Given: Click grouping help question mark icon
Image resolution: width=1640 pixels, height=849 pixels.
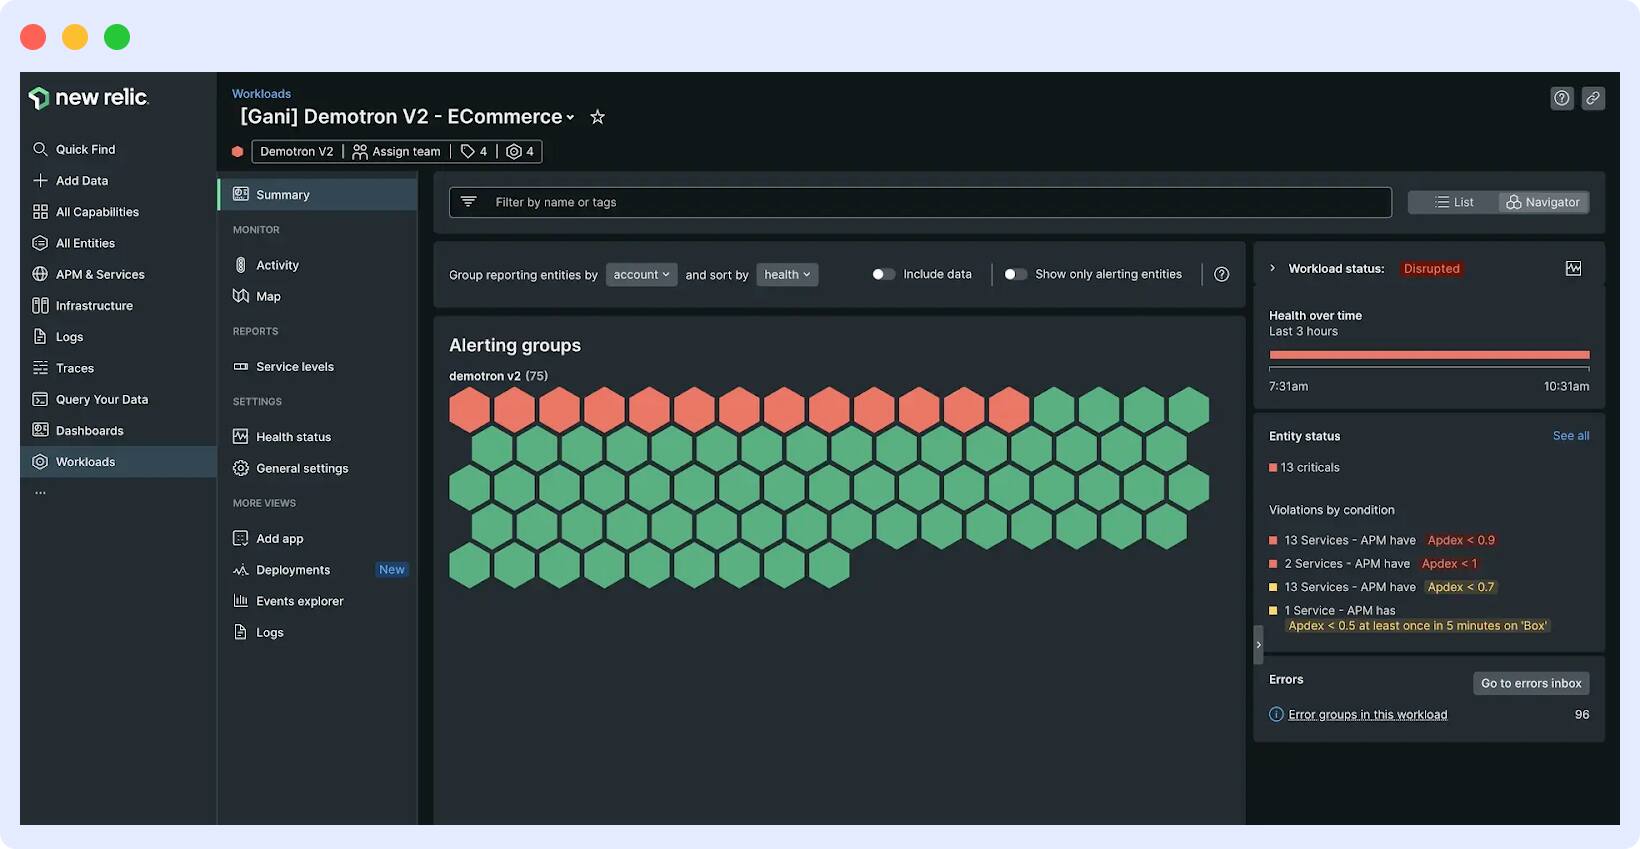Looking at the screenshot, I should (1222, 274).
